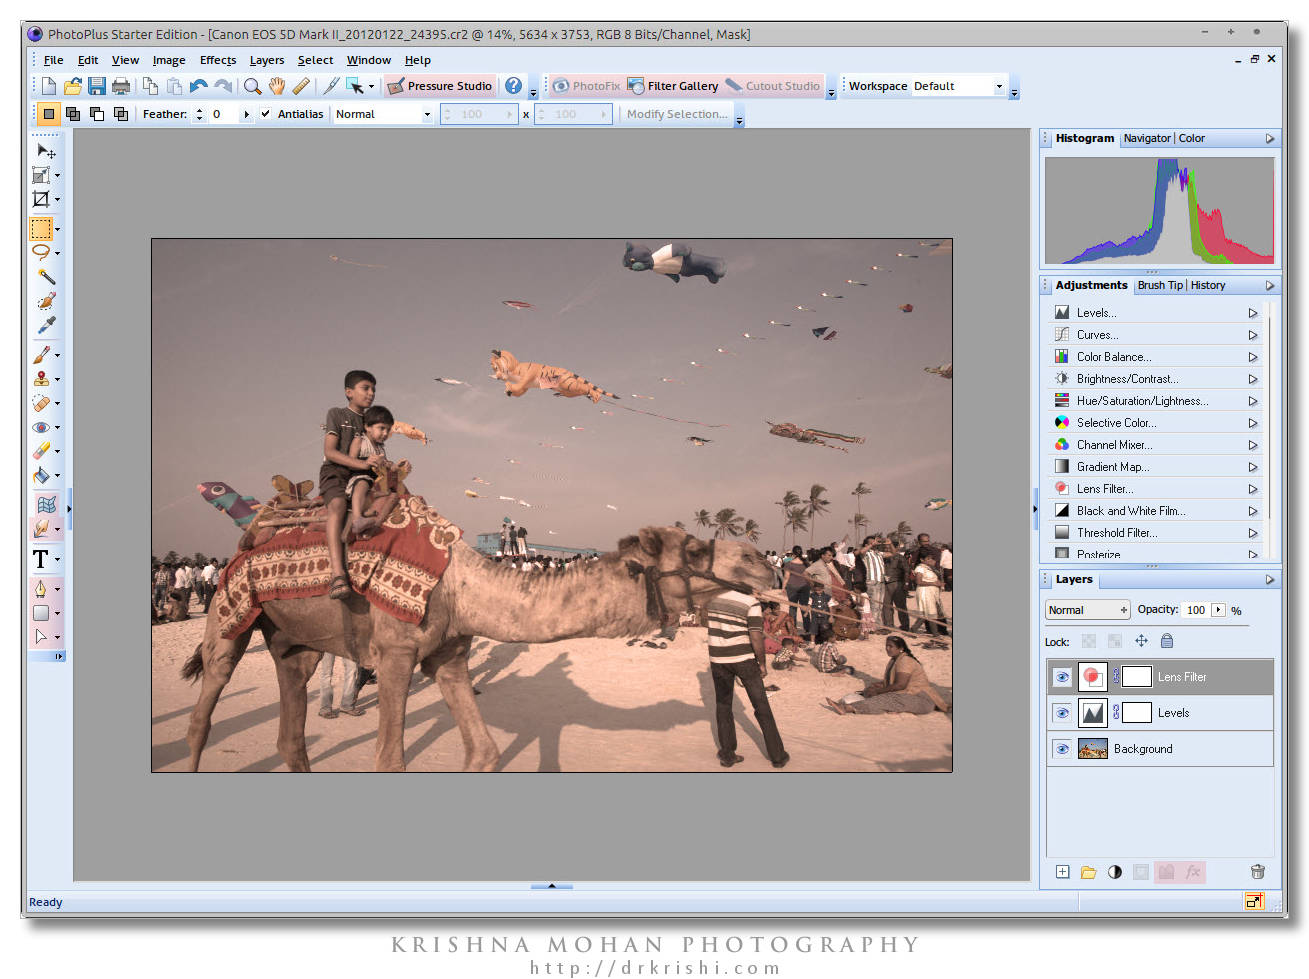This screenshot has width=1309, height=979.
Task: Delete layer using trash icon
Action: click(1257, 872)
